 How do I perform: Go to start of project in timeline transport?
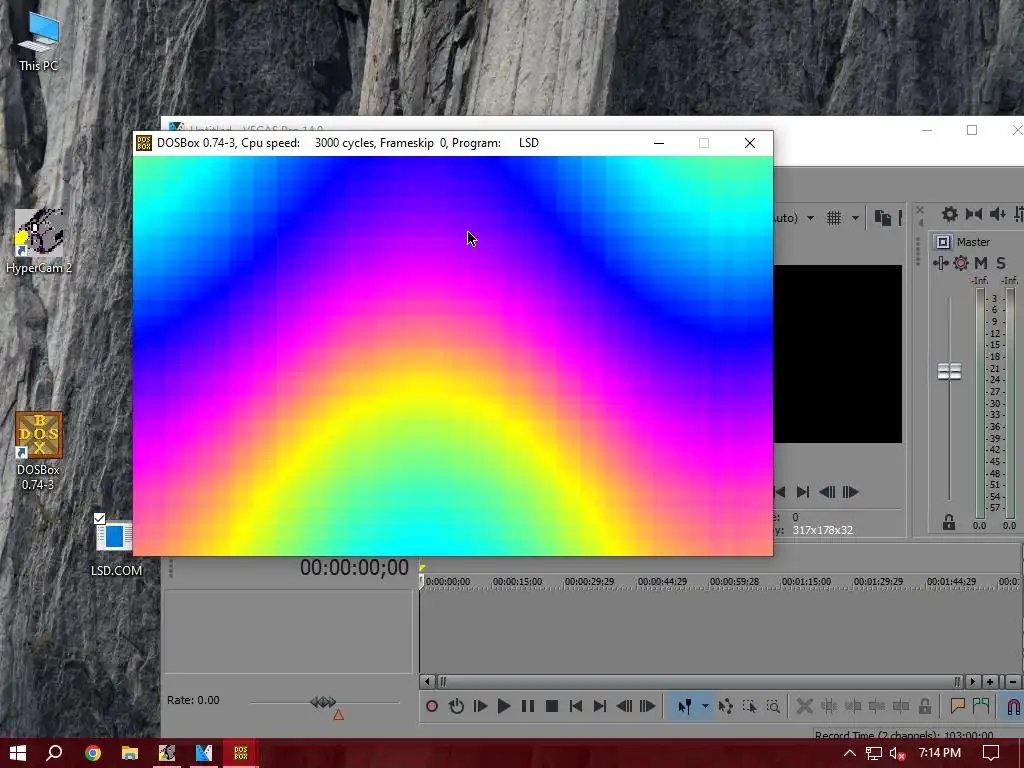pyautogui.click(x=575, y=706)
